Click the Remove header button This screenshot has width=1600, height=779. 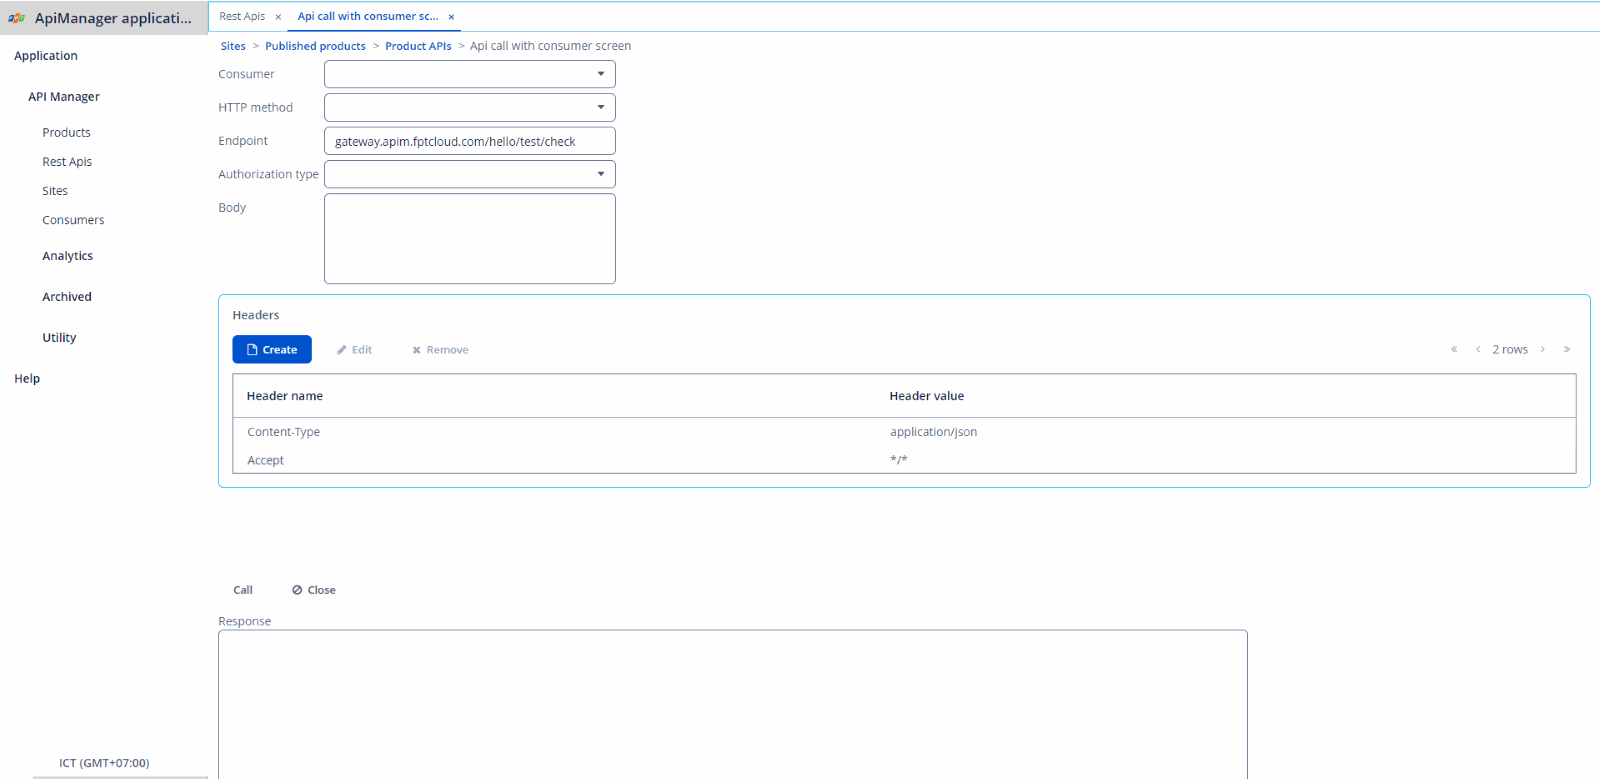[440, 350]
